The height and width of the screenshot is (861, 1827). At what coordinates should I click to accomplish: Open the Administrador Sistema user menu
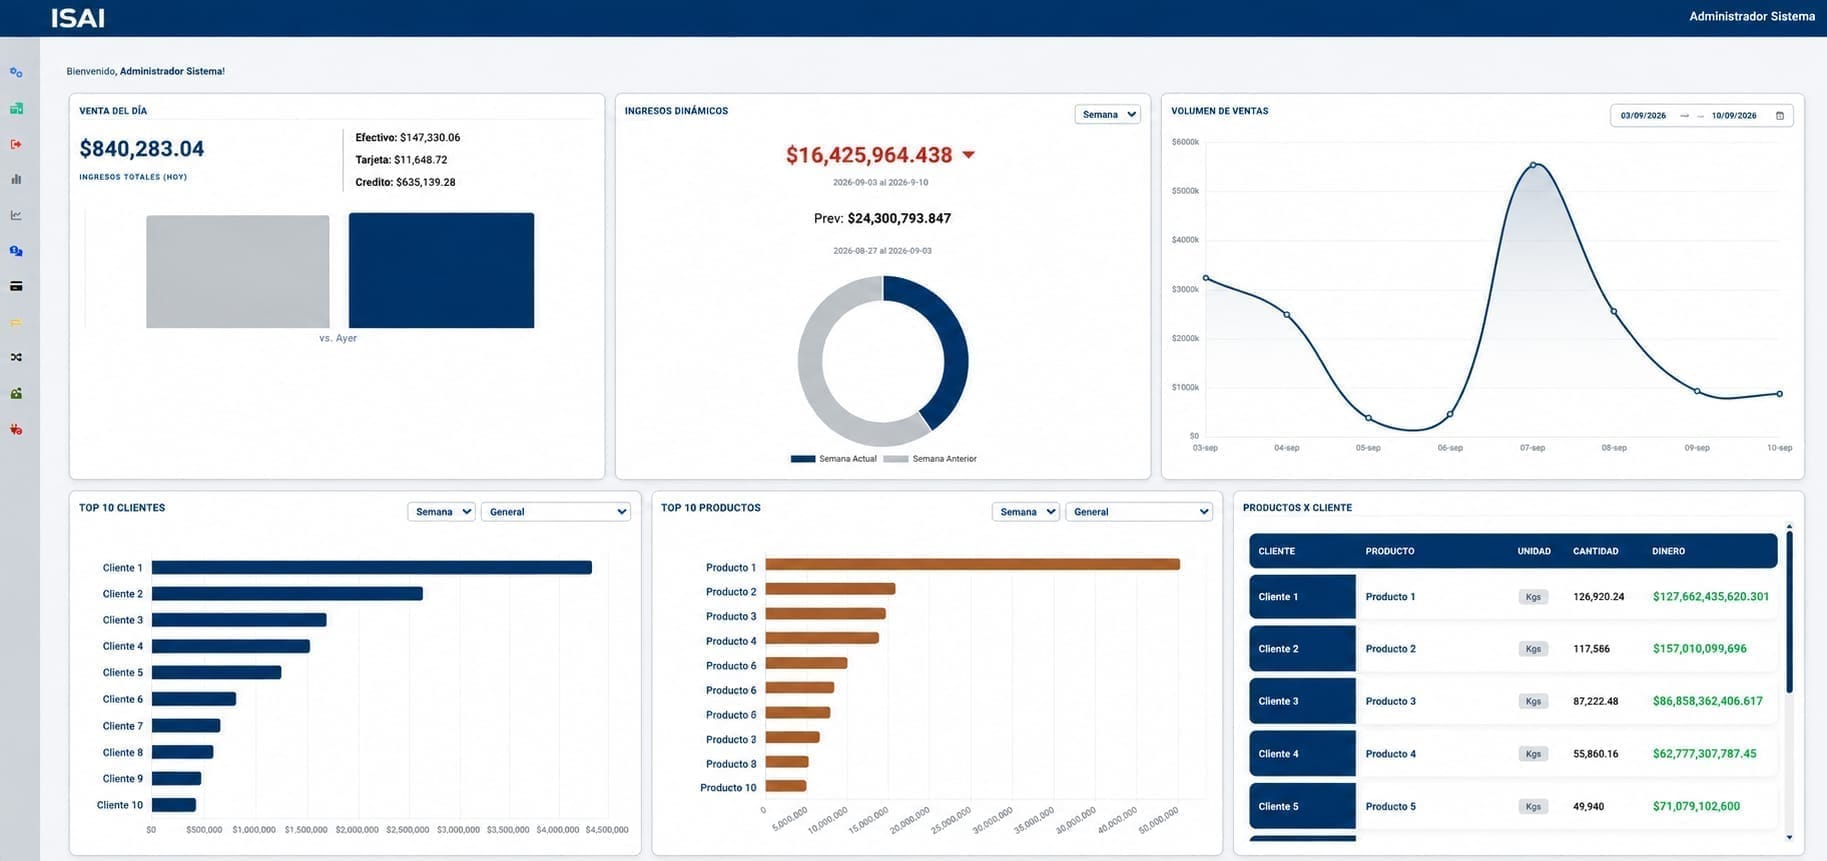click(1751, 16)
